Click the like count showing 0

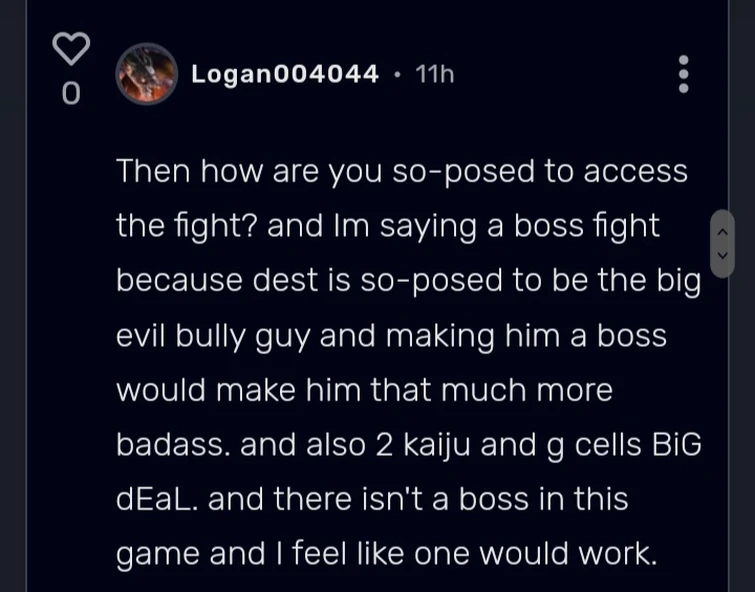point(70,94)
